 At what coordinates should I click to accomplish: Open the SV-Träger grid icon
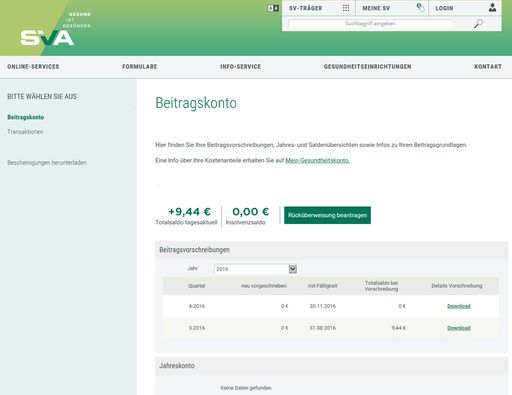[346, 8]
